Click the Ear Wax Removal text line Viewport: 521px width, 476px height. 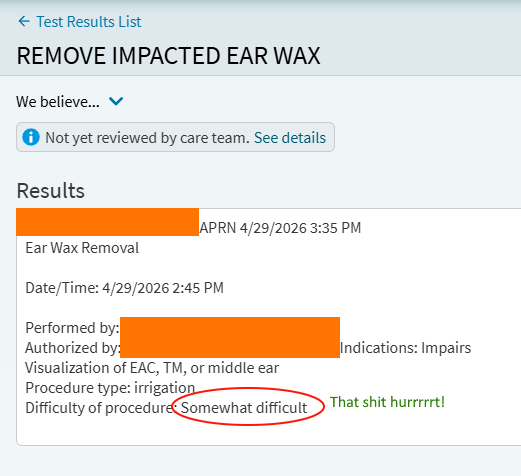82,248
